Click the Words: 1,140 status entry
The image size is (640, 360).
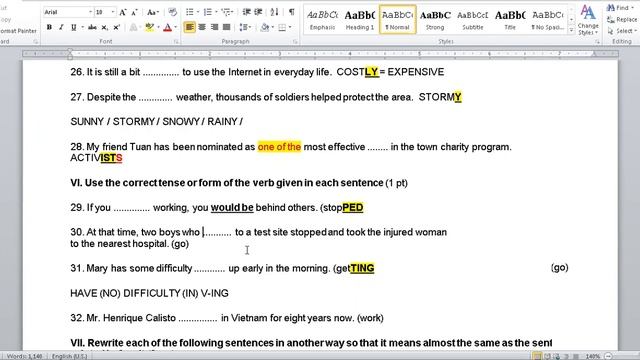pos(24,356)
